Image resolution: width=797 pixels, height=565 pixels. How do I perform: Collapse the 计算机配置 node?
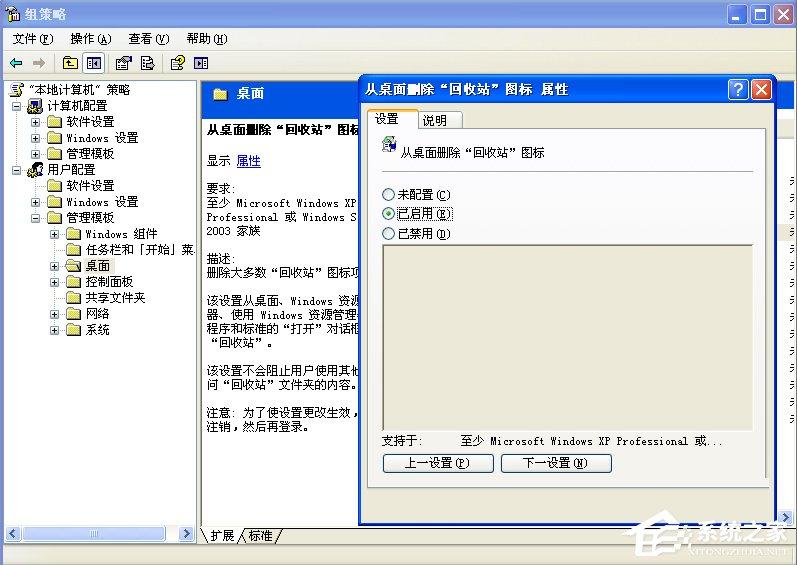point(17,106)
